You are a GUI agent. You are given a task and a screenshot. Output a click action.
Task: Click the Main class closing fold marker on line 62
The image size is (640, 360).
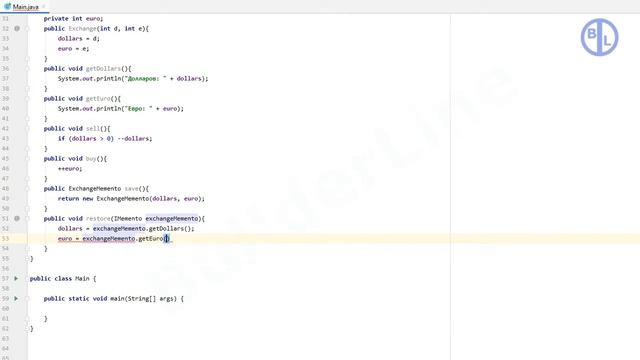tap(27, 329)
